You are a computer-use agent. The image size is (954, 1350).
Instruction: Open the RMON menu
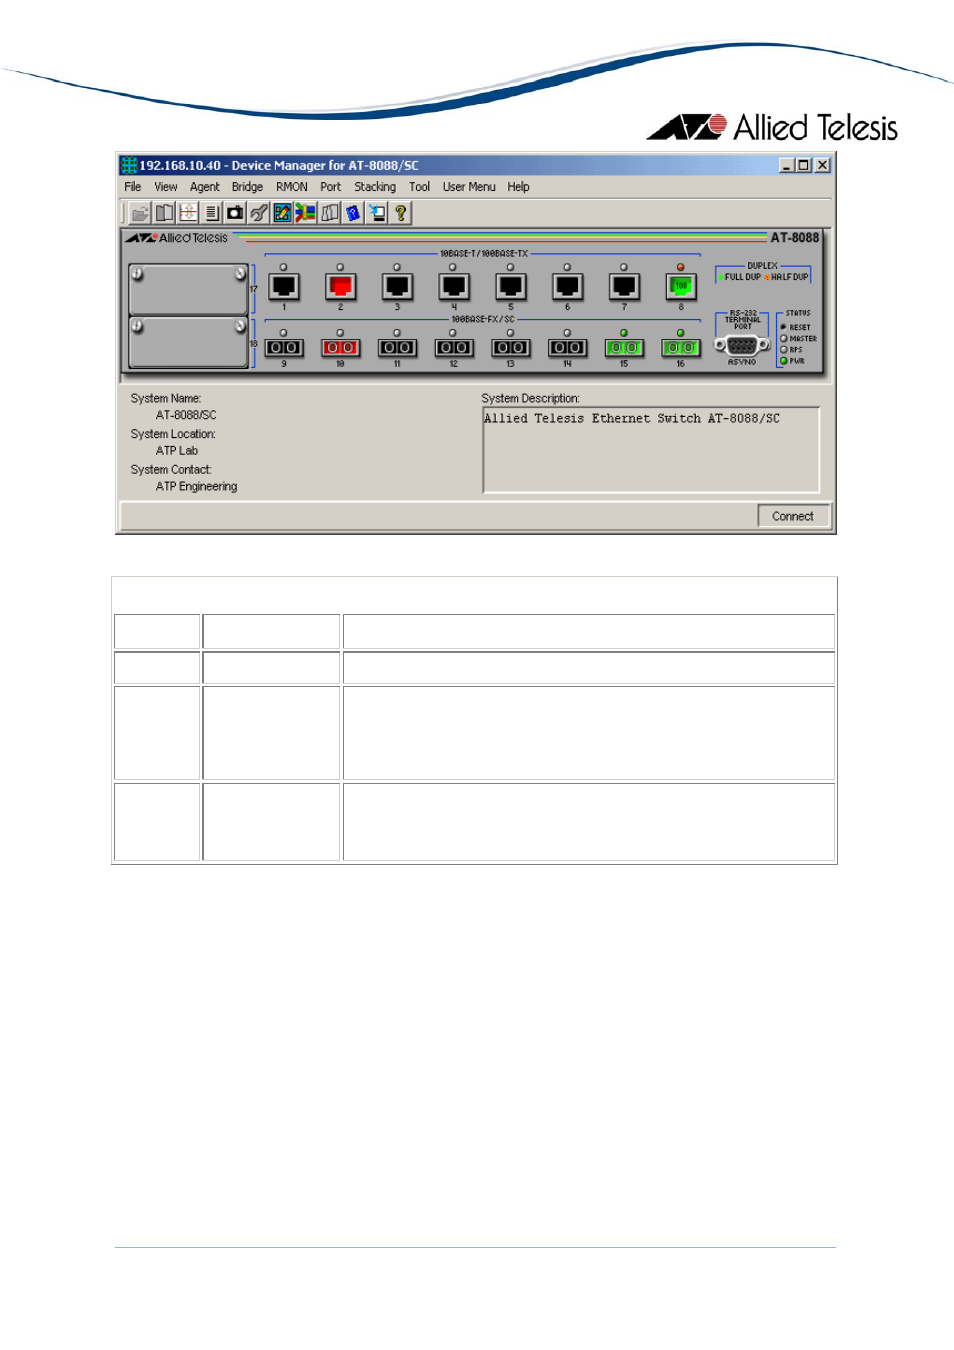(292, 187)
